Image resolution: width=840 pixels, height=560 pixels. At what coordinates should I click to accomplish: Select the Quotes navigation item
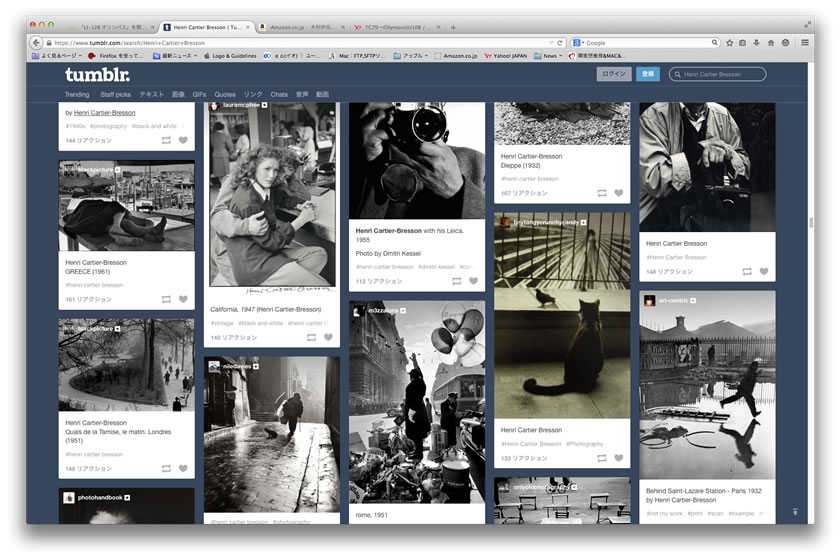pos(225,94)
